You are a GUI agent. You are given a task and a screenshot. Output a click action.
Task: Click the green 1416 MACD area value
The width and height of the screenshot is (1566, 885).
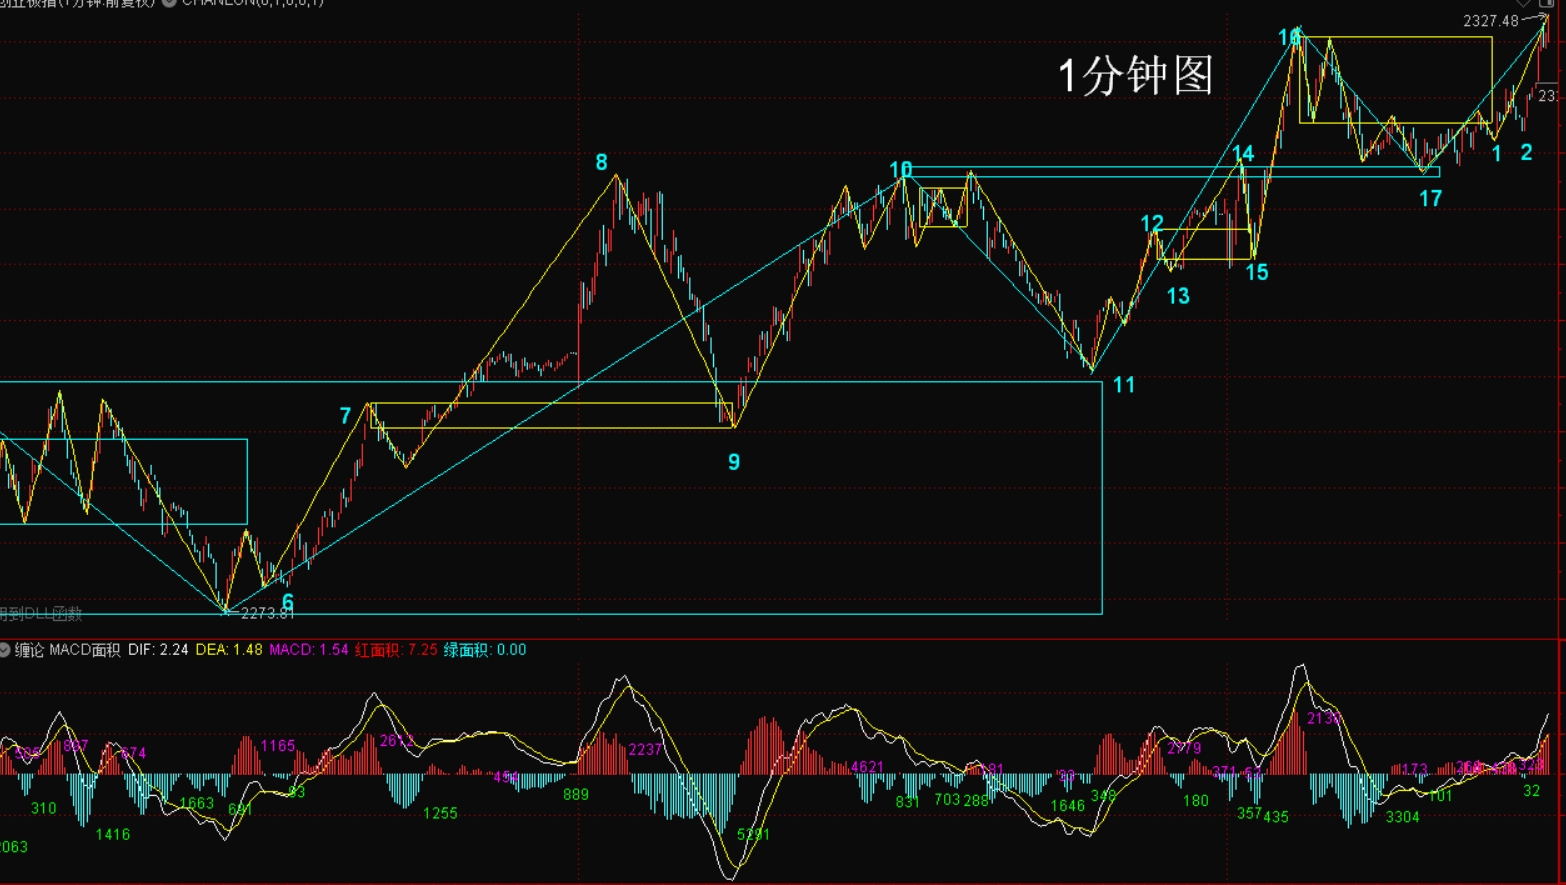(113, 835)
